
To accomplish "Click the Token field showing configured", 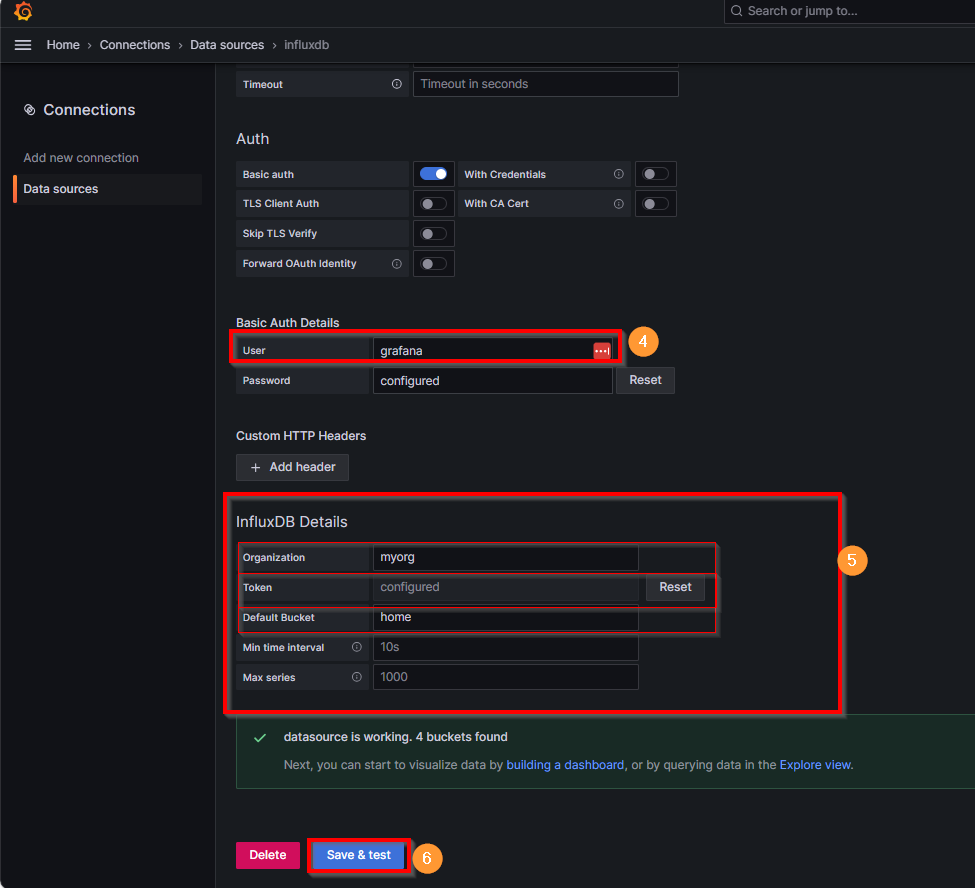I will pyautogui.click(x=506, y=587).
